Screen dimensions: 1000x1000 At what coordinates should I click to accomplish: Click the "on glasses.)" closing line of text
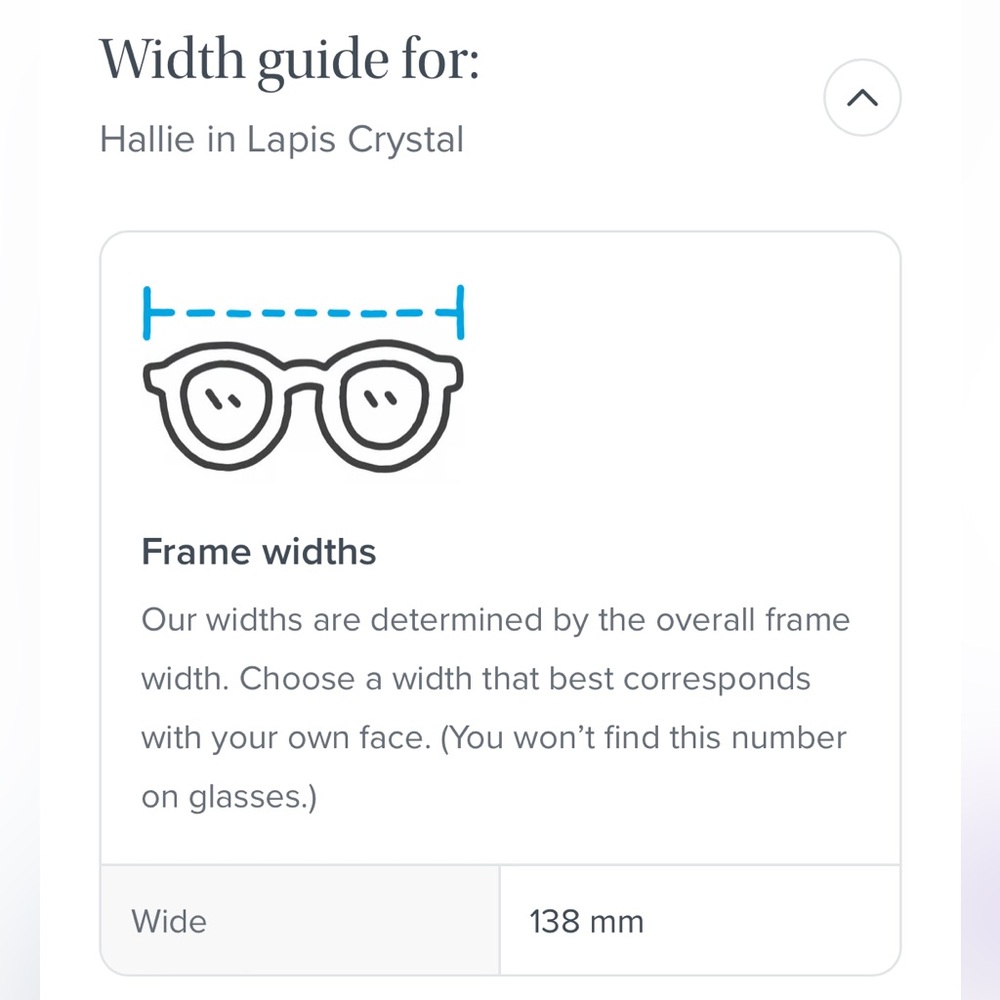point(229,797)
